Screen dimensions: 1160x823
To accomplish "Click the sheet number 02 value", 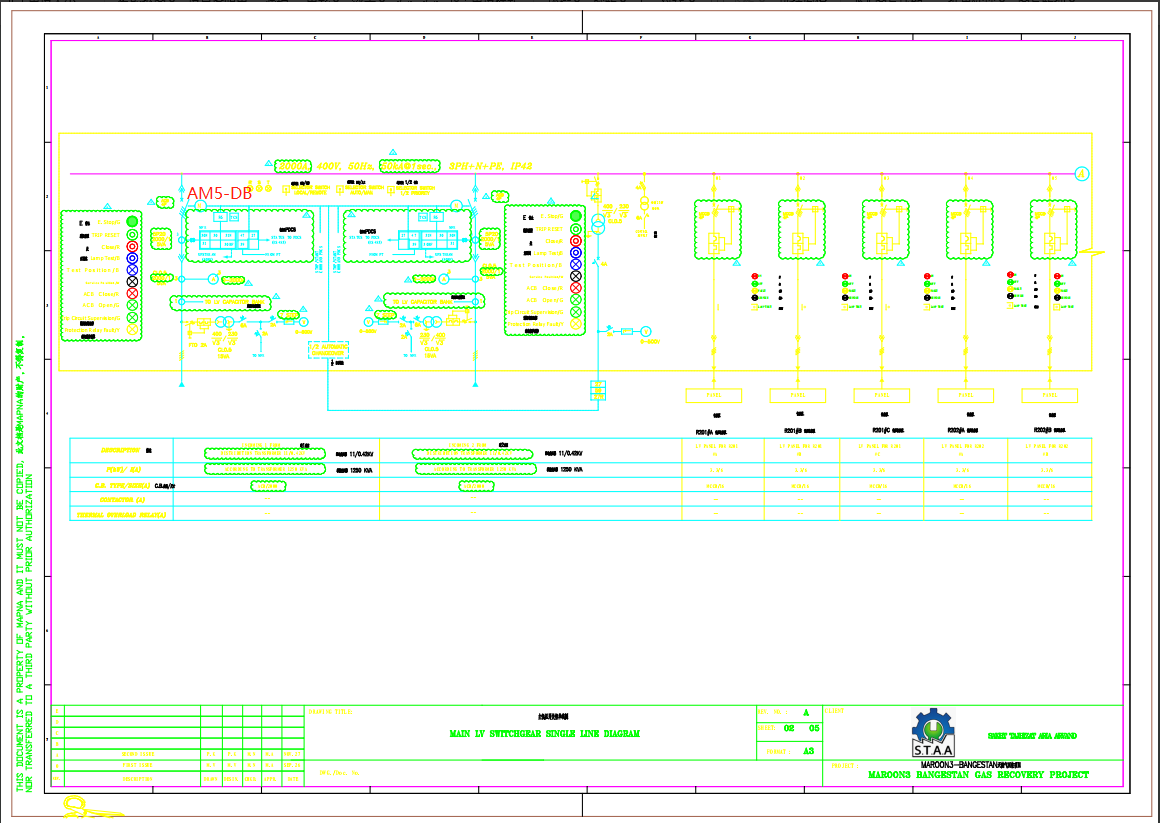I will (789, 728).
